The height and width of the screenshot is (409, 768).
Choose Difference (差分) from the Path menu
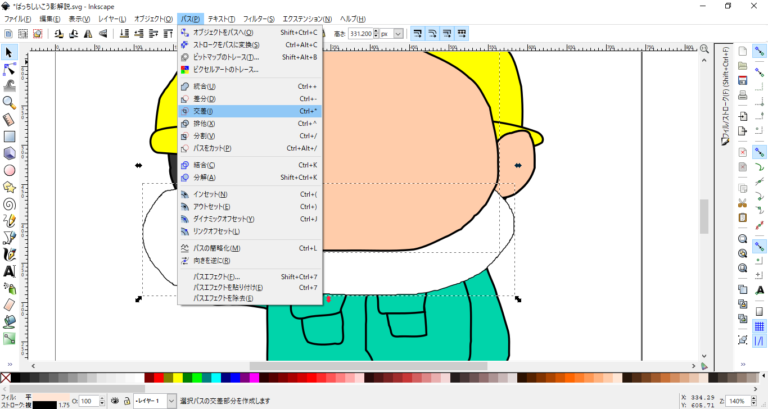coord(250,99)
